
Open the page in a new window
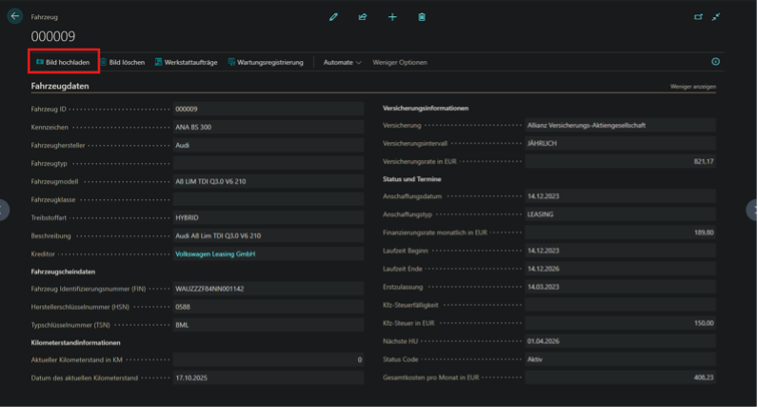[x=698, y=17]
